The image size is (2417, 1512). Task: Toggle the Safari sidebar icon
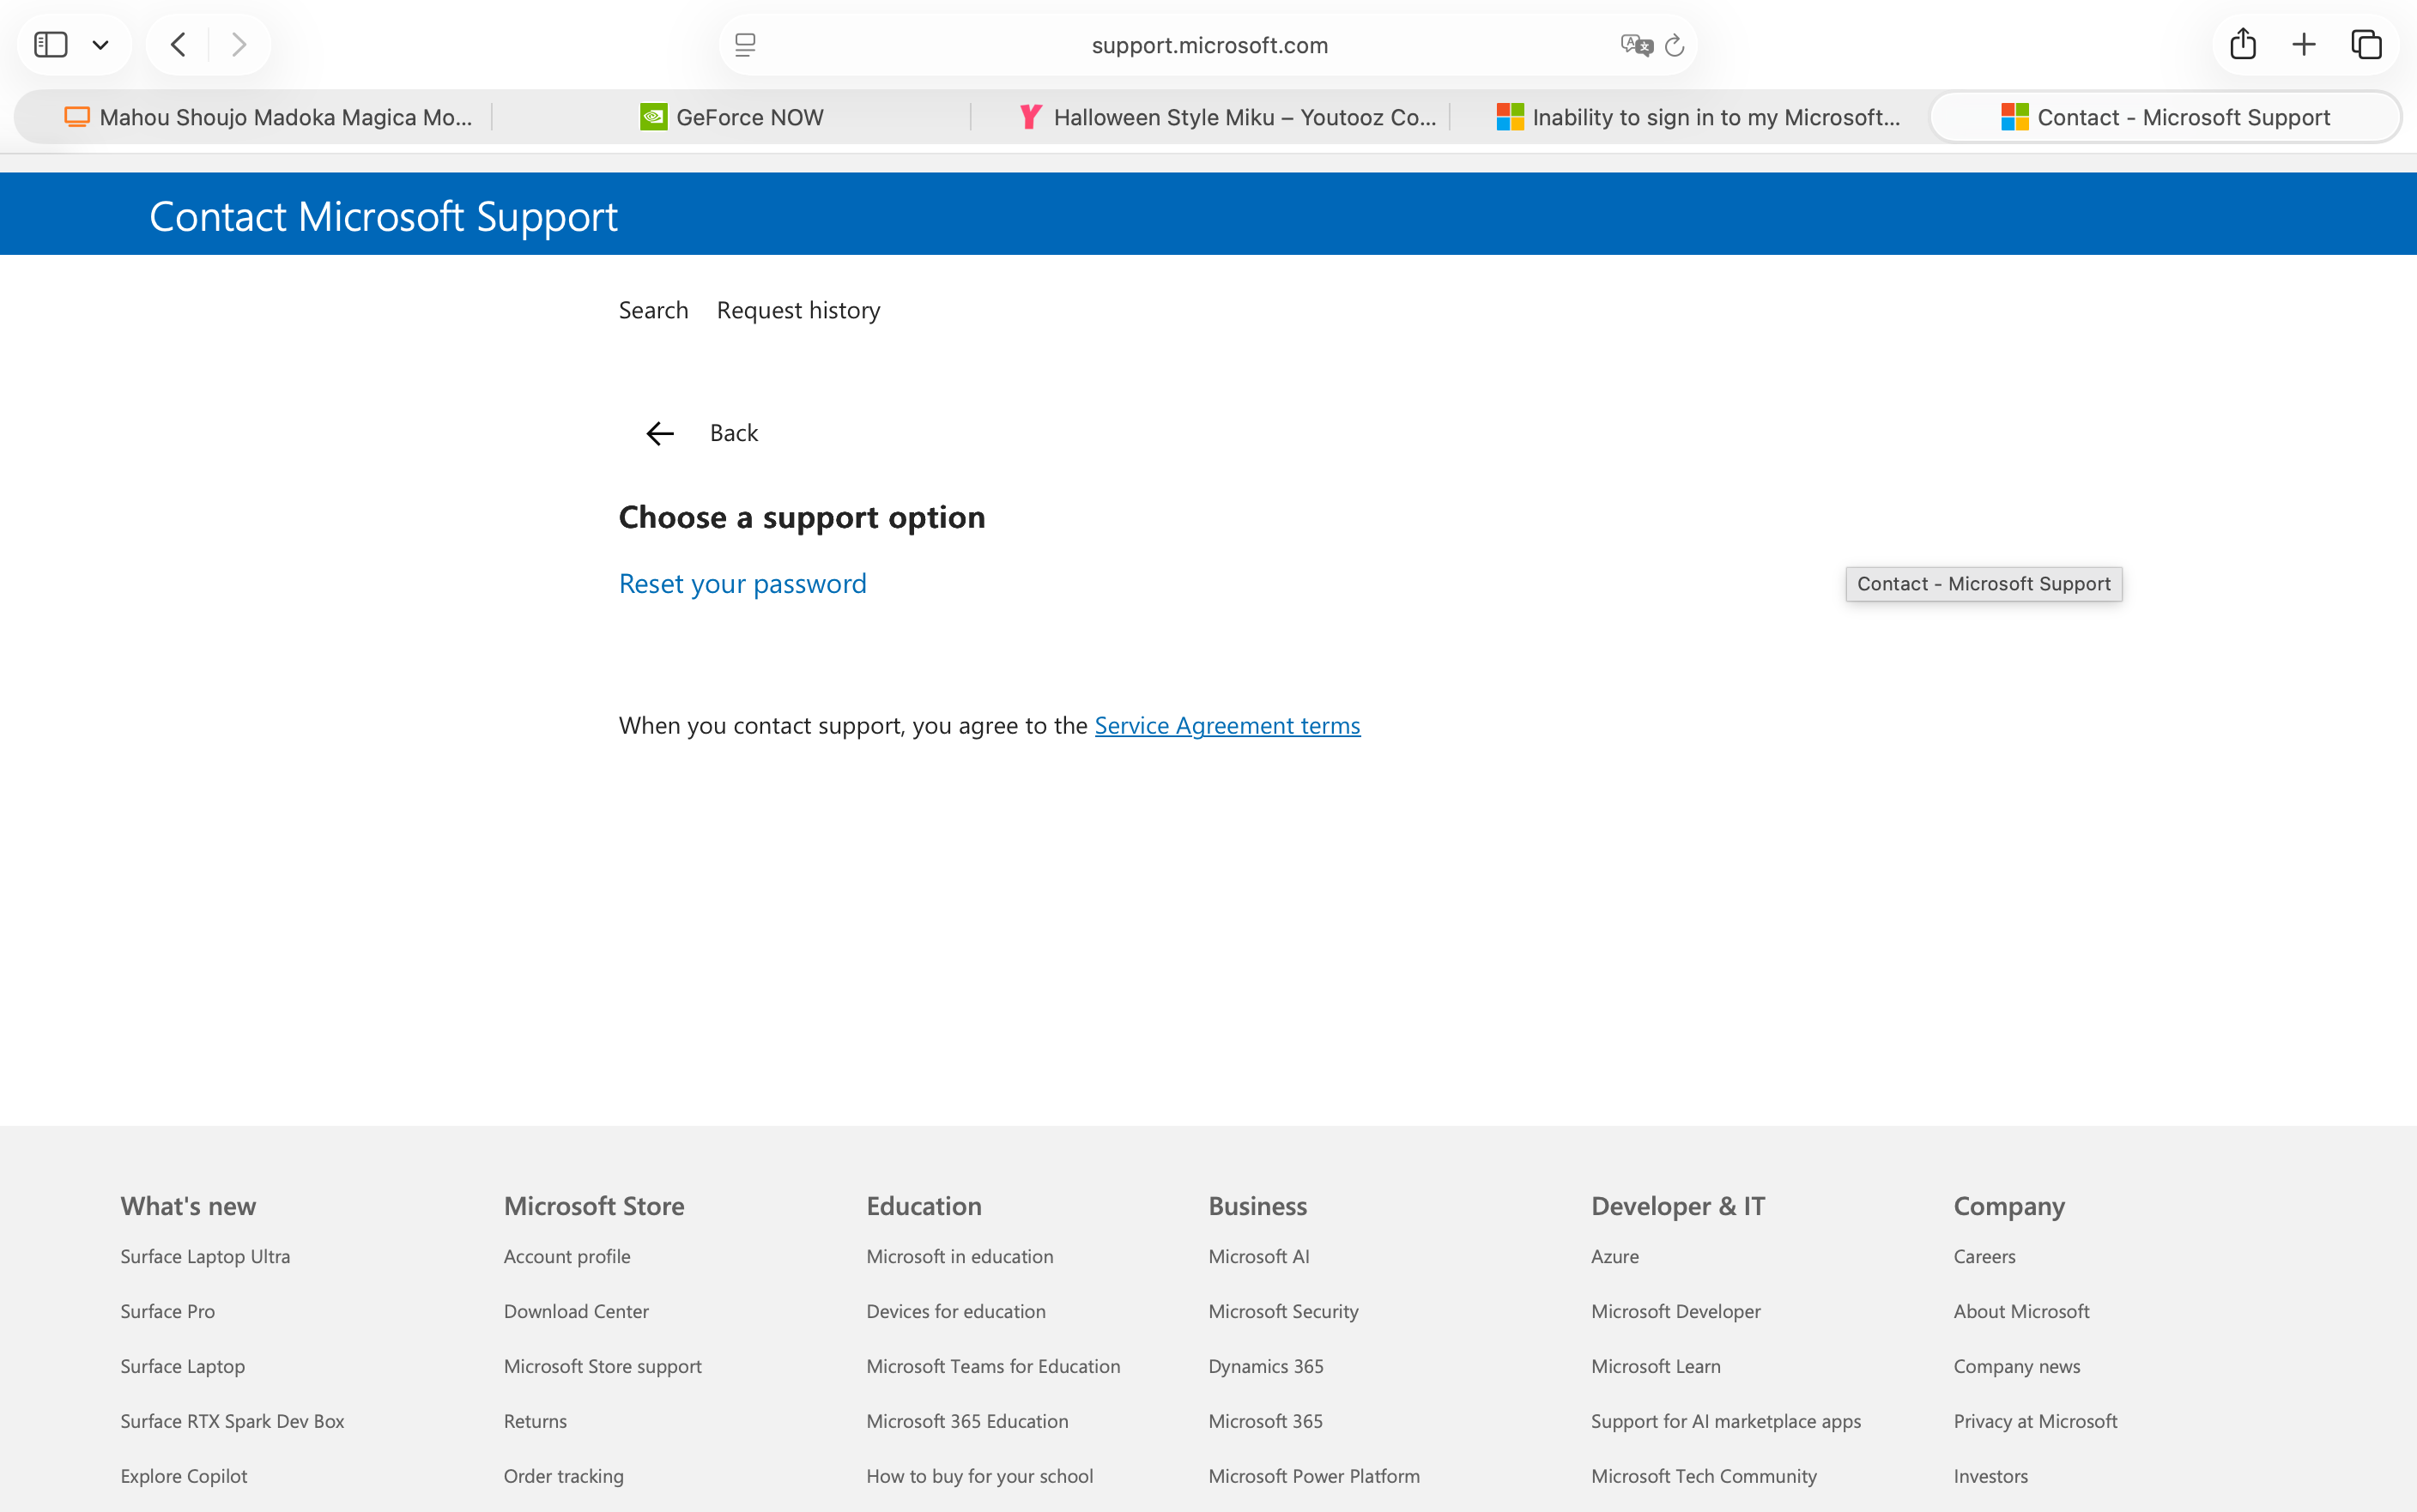50,45
